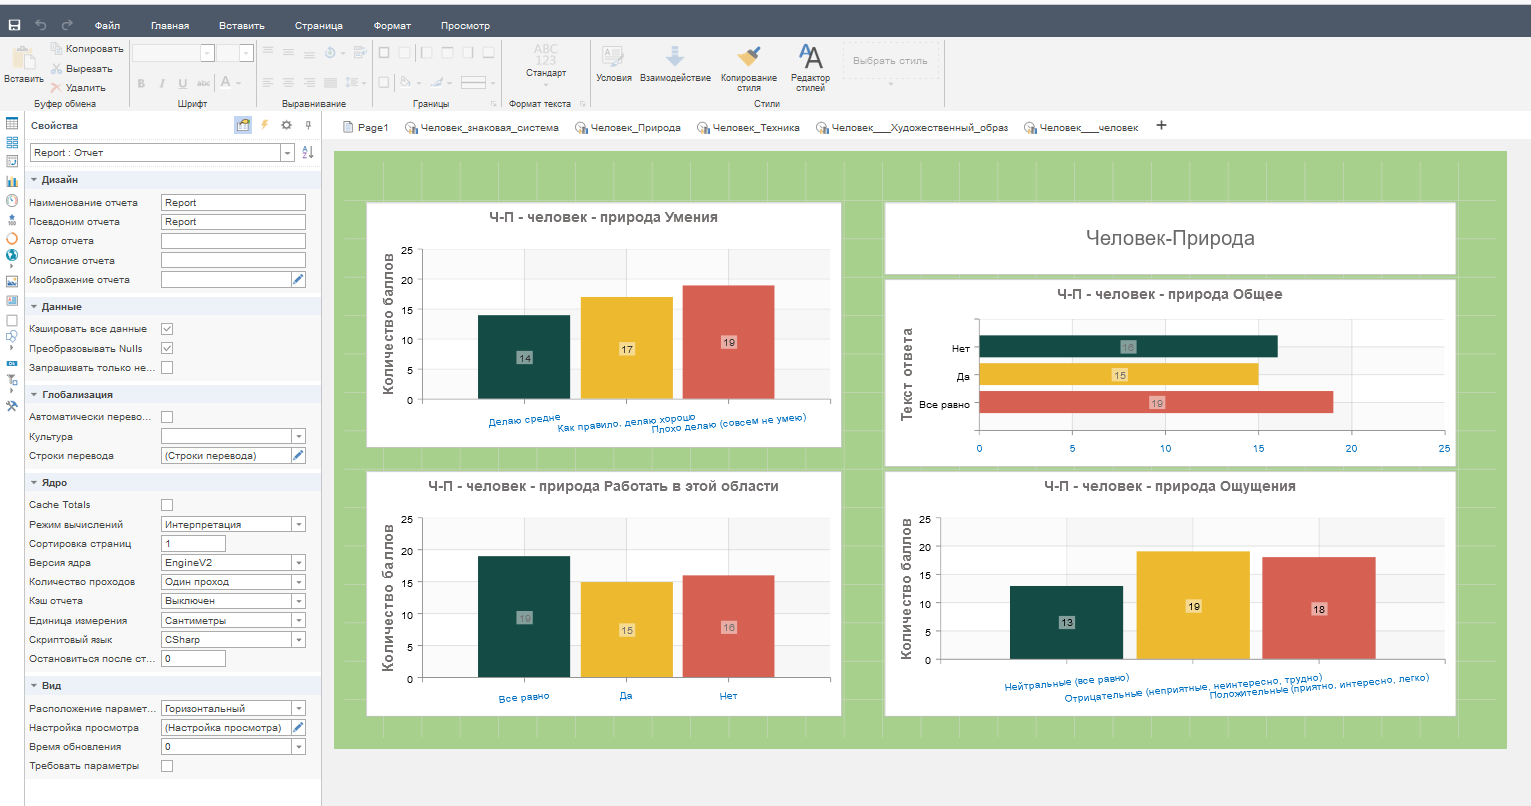The height and width of the screenshot is (806, 1531).
Task: Click the 'Автор отчета' input field
Action: 233,241
